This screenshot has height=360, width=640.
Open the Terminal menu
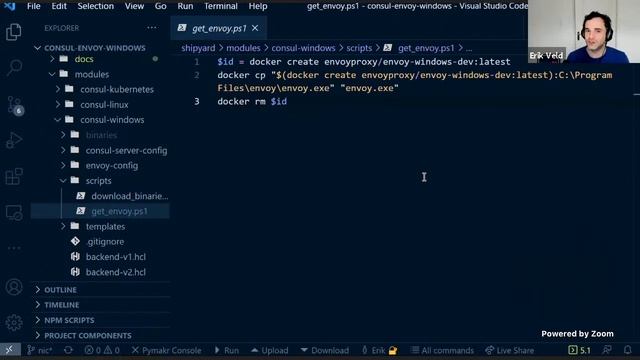pyautogui.click(x=221, y=6)
